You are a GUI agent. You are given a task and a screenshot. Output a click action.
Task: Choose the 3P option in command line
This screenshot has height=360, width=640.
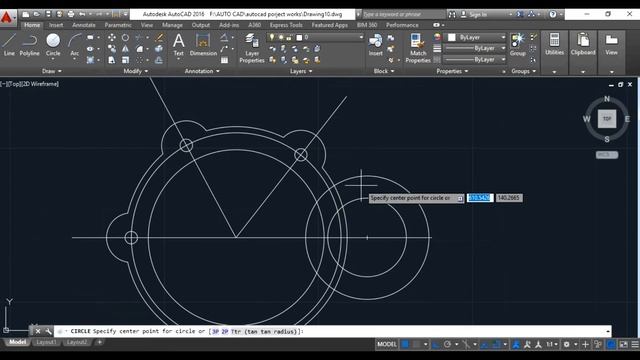215,331
